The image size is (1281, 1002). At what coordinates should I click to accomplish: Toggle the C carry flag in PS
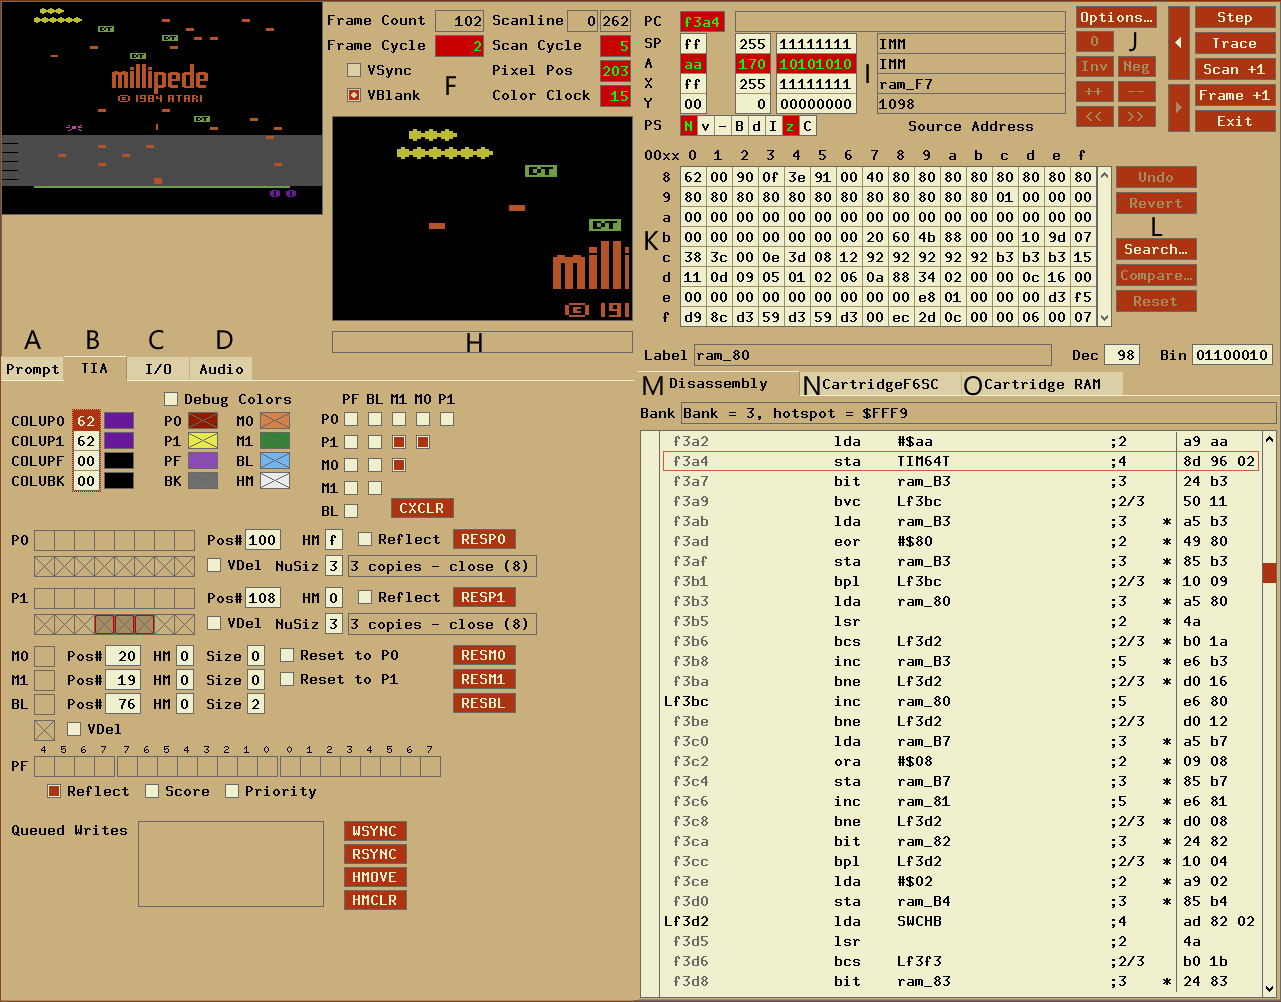[x=807, y=126]
